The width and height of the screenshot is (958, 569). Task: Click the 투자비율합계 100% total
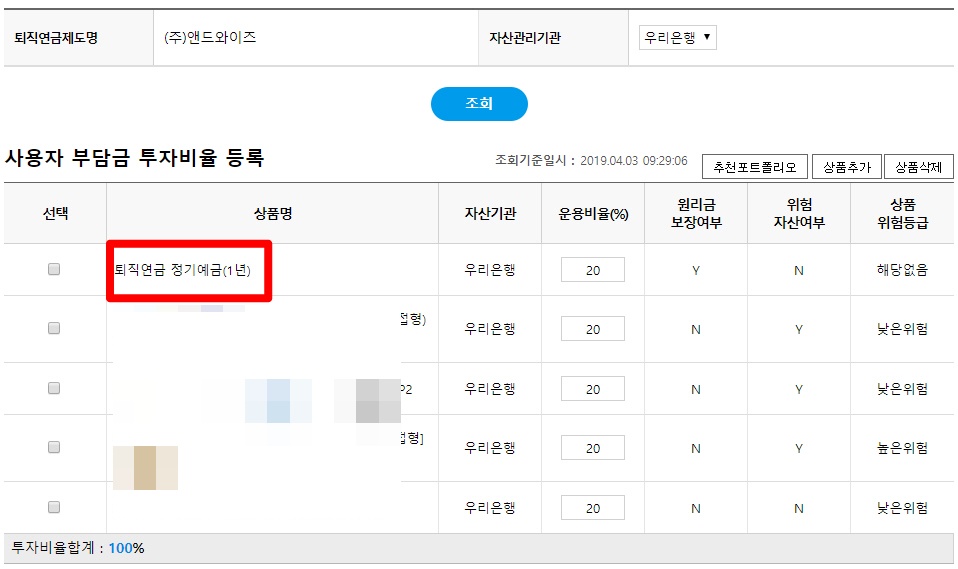click(78, 548)
